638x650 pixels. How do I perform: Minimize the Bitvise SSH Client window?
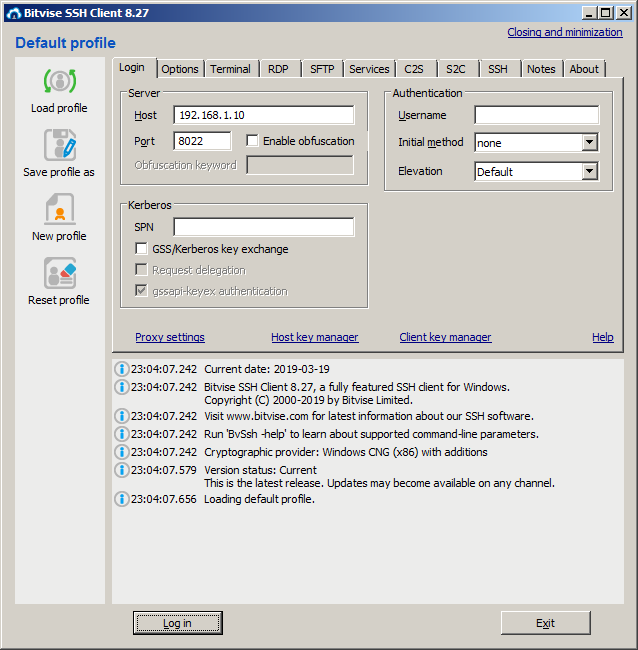[x=589, y=13]
